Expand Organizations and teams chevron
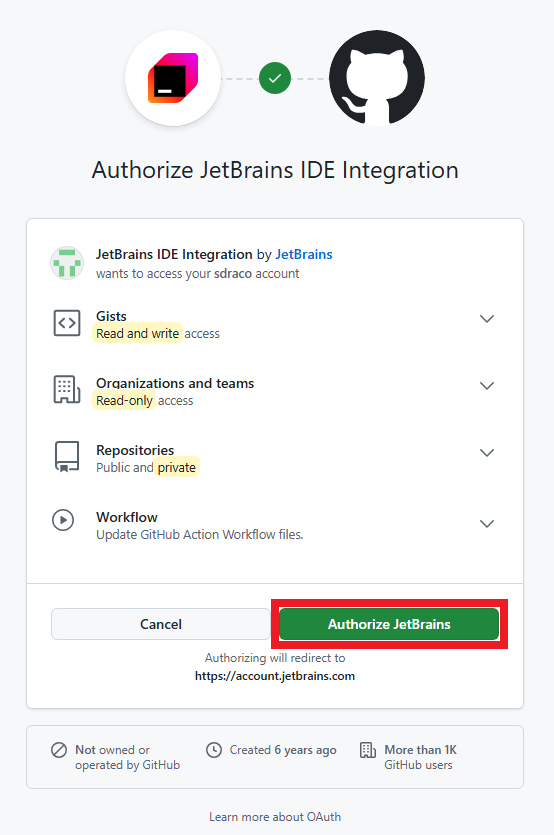The image size is (554, 835). [x=487, y=386]
